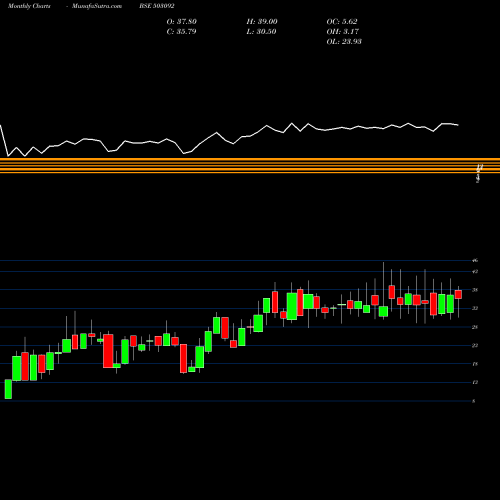Click the 18 price axis label
This screenshot has width=500, height=500.
475,364
